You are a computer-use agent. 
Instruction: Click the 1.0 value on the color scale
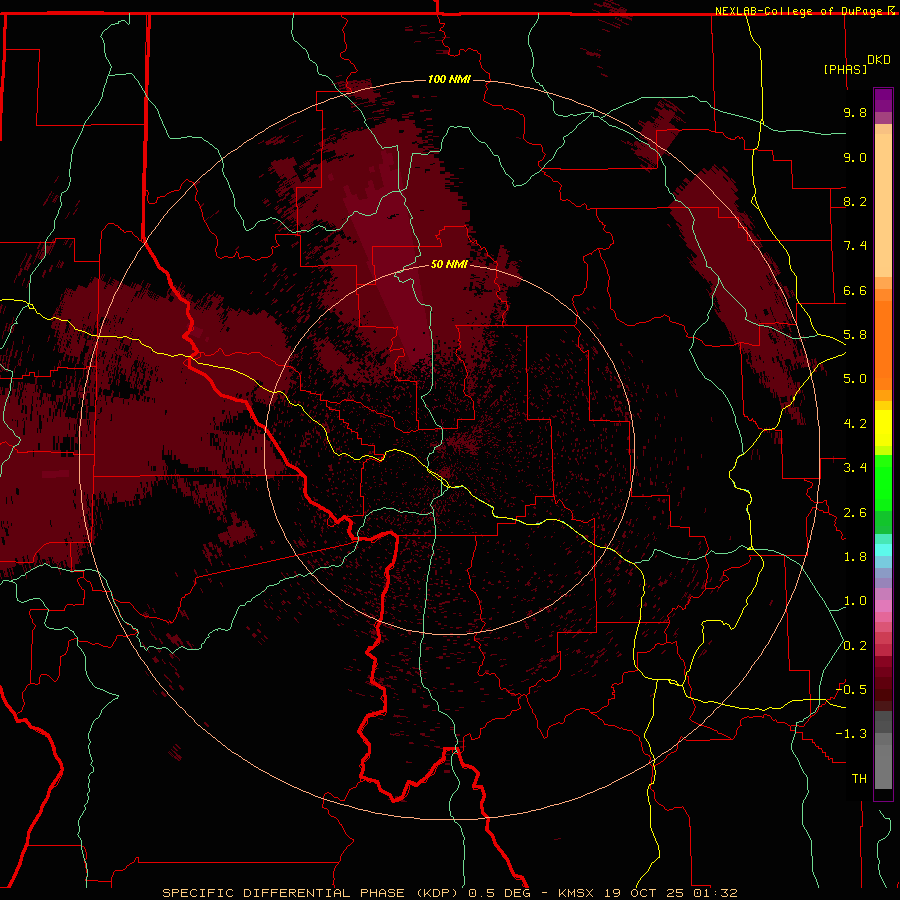pos(855,601)
